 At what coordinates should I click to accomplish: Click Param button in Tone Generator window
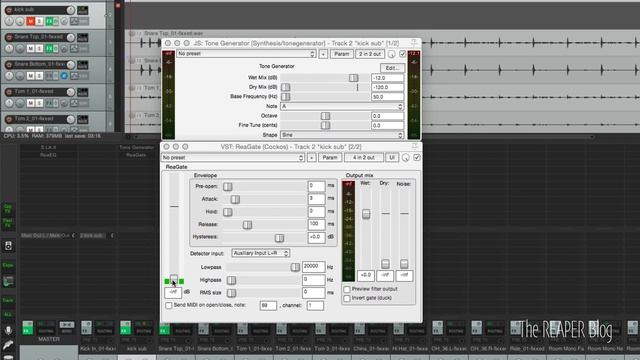coord(342,54)
